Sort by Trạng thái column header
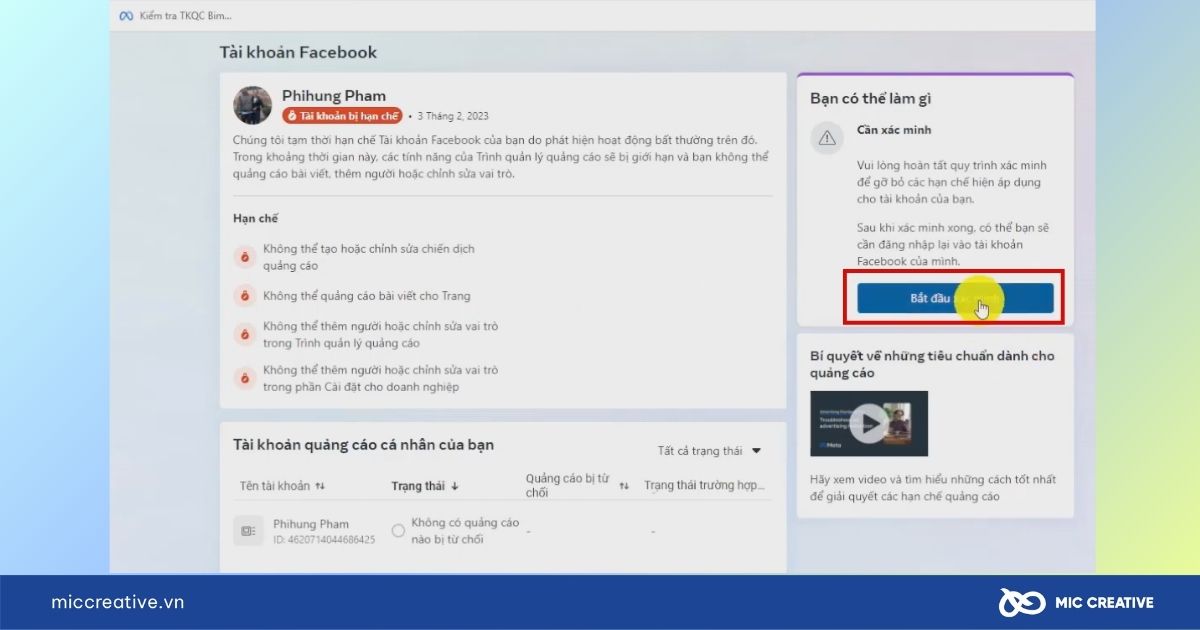The width and height of the screenshot is (1200, 630). point(425,486)
